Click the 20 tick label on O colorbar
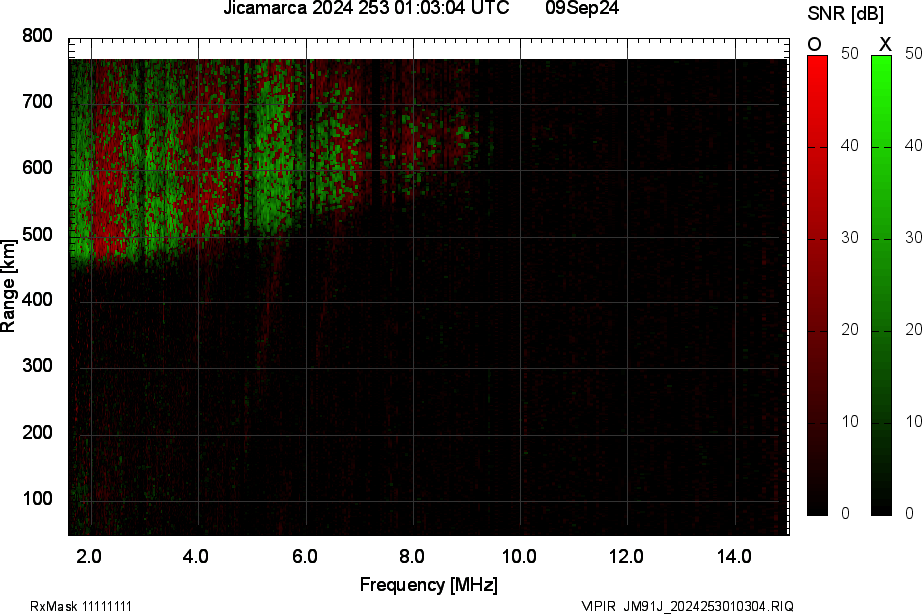Viewport: 922px width, 614px height. pyautogui.click(x=850, y=330)
